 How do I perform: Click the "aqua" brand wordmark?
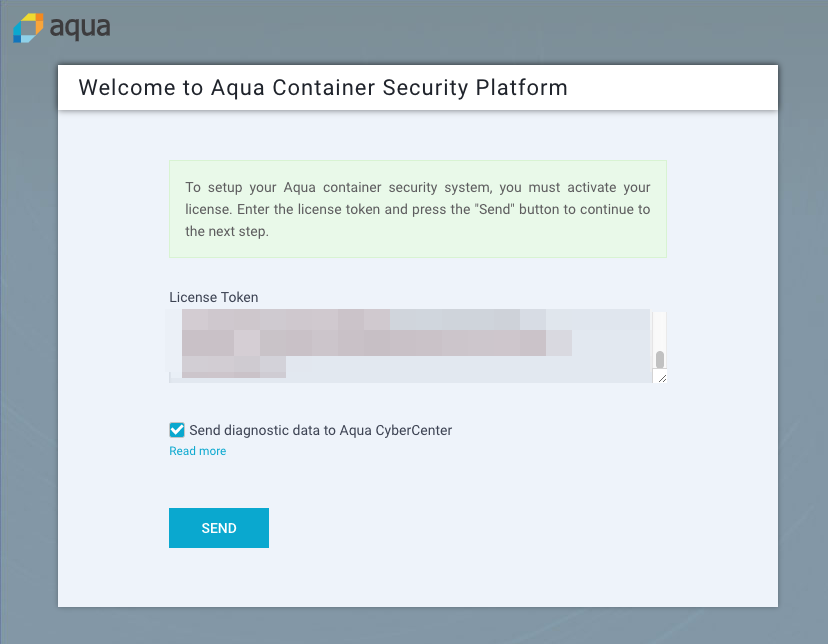77,29
